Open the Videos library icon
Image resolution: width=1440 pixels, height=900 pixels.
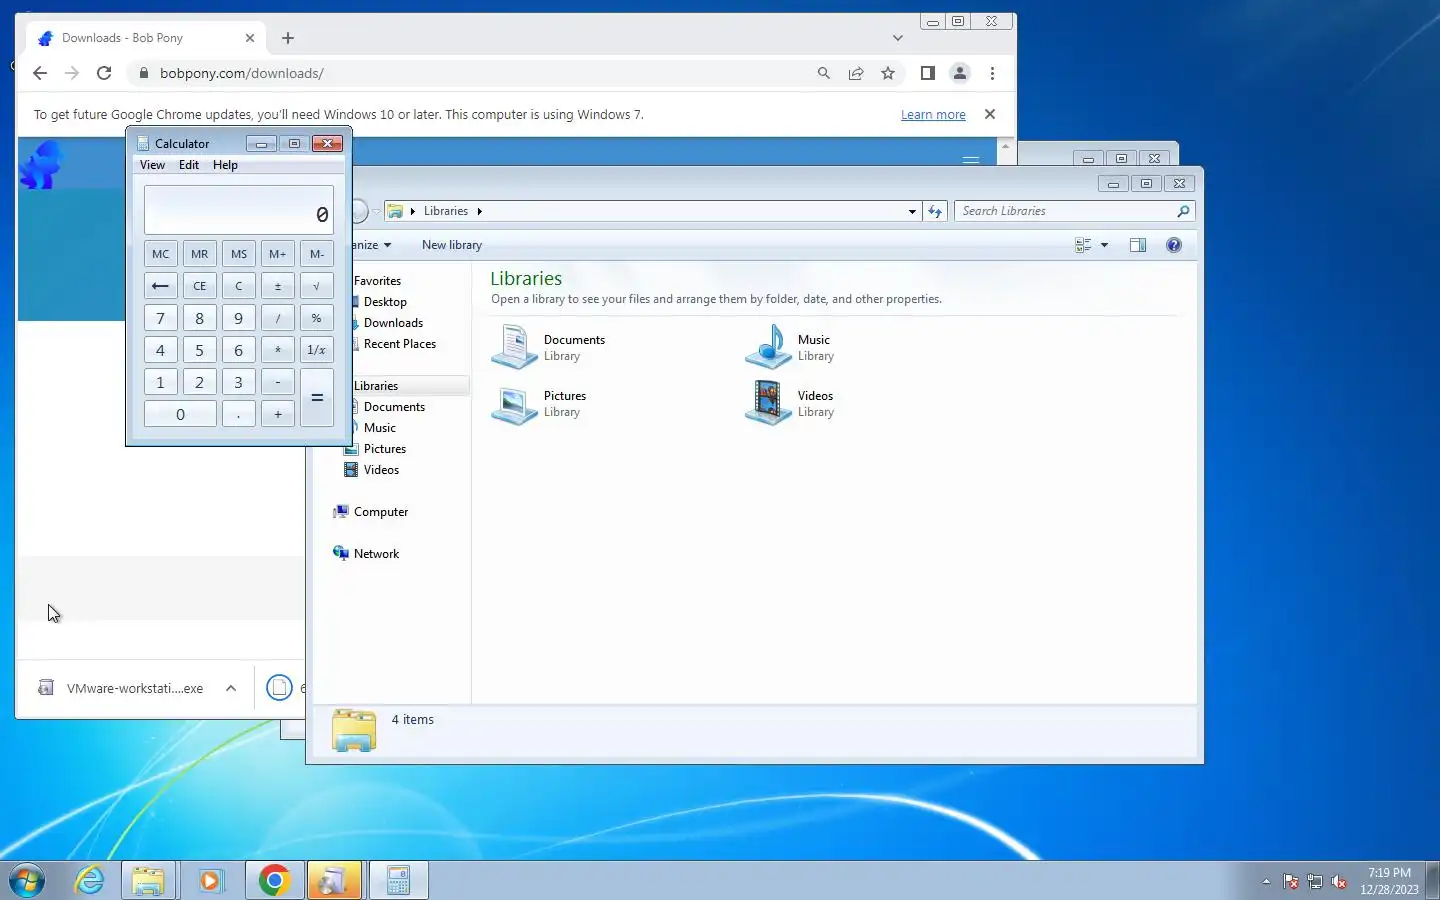pos(769,403)
